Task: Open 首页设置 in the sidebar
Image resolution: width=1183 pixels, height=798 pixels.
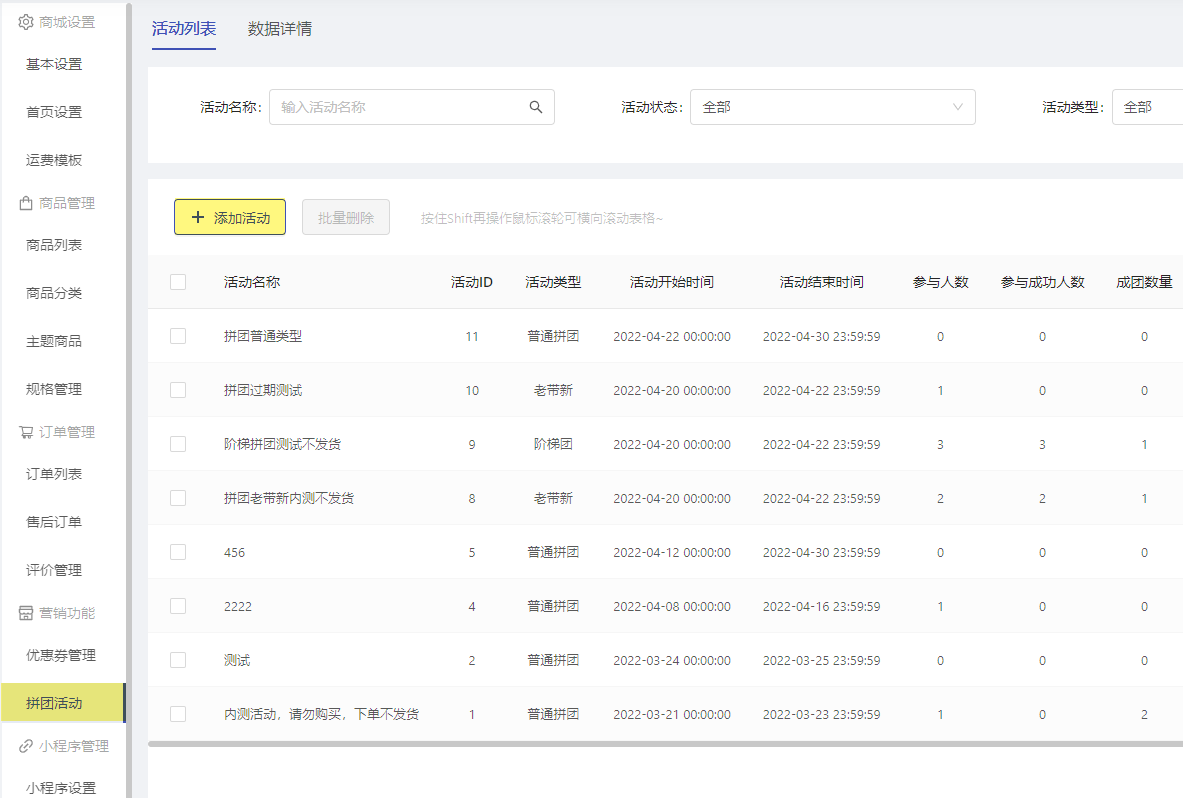Action: click(54, 112)
